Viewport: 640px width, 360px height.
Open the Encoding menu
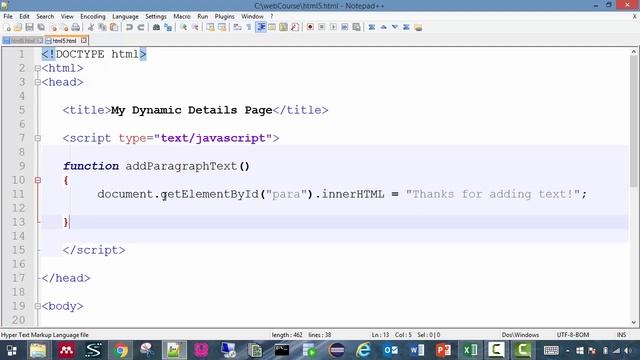click(x=93, y=16)
